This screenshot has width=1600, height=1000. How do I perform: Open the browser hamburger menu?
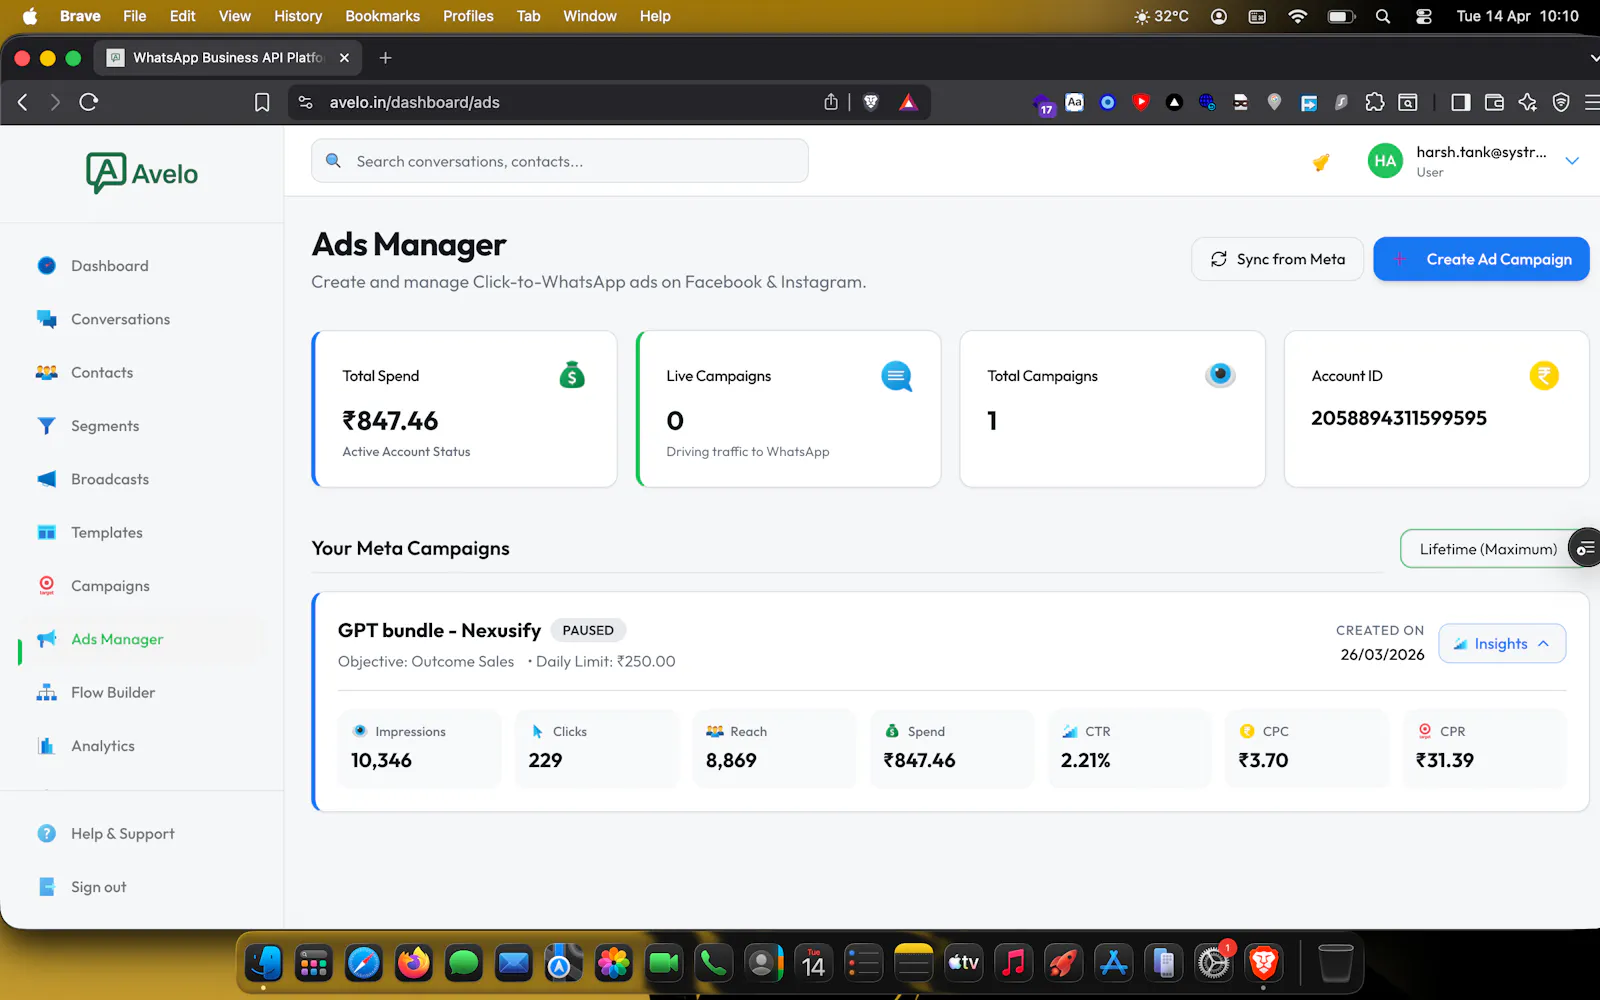tap(1592, 102)
